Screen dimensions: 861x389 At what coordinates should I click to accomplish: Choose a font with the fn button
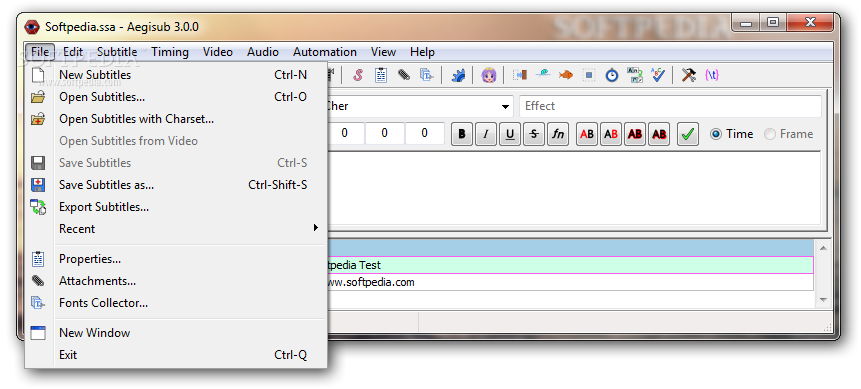[558, 134]
